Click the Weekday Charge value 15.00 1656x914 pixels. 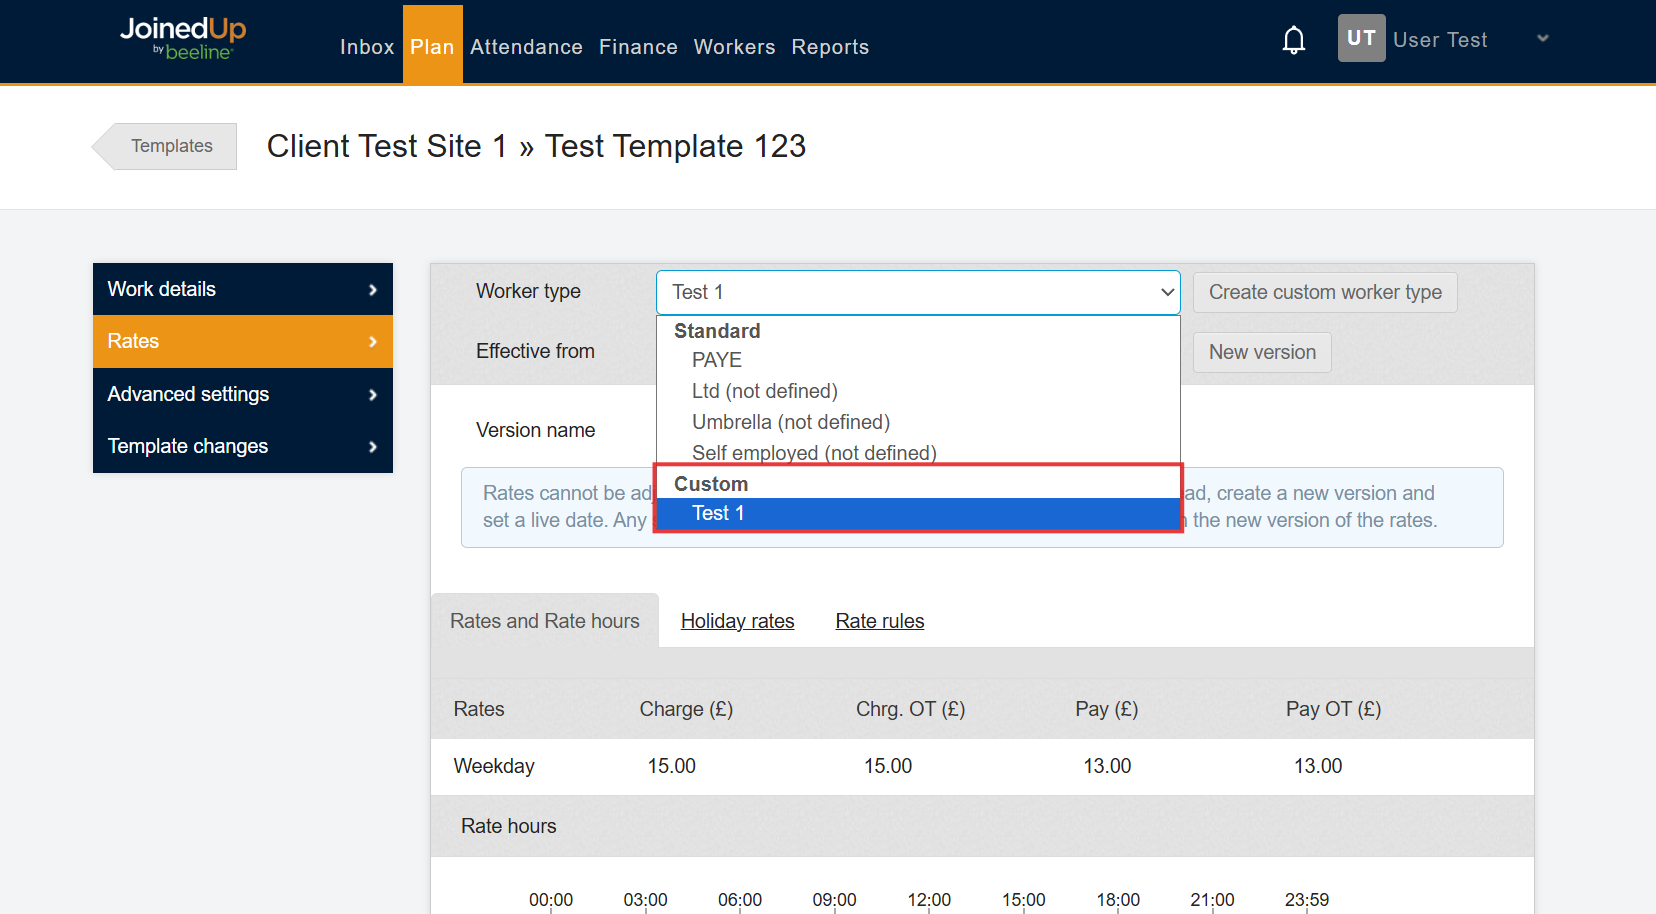(671, 766)
